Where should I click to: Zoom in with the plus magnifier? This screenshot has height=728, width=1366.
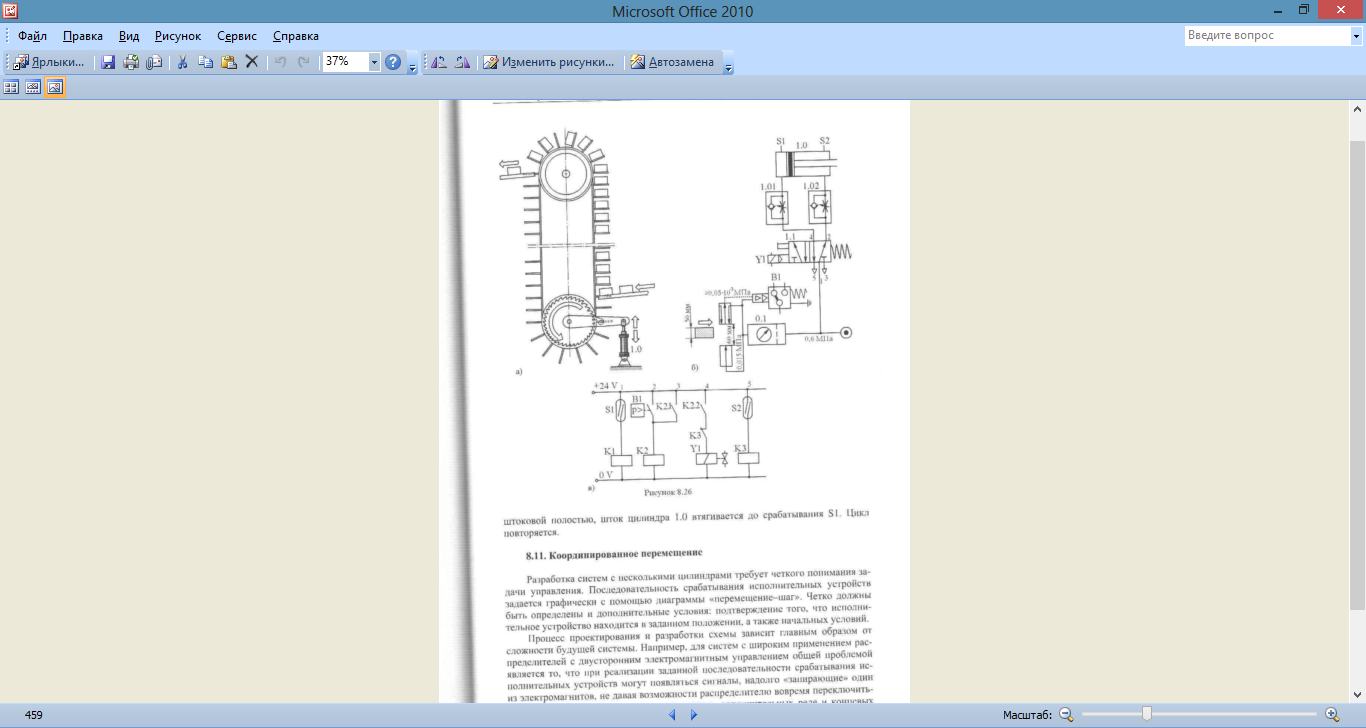point(1332,714)
